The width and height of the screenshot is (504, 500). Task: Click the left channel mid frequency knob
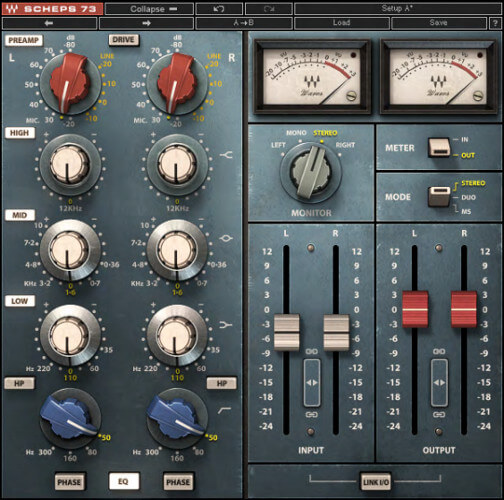(x=70, y=250)
